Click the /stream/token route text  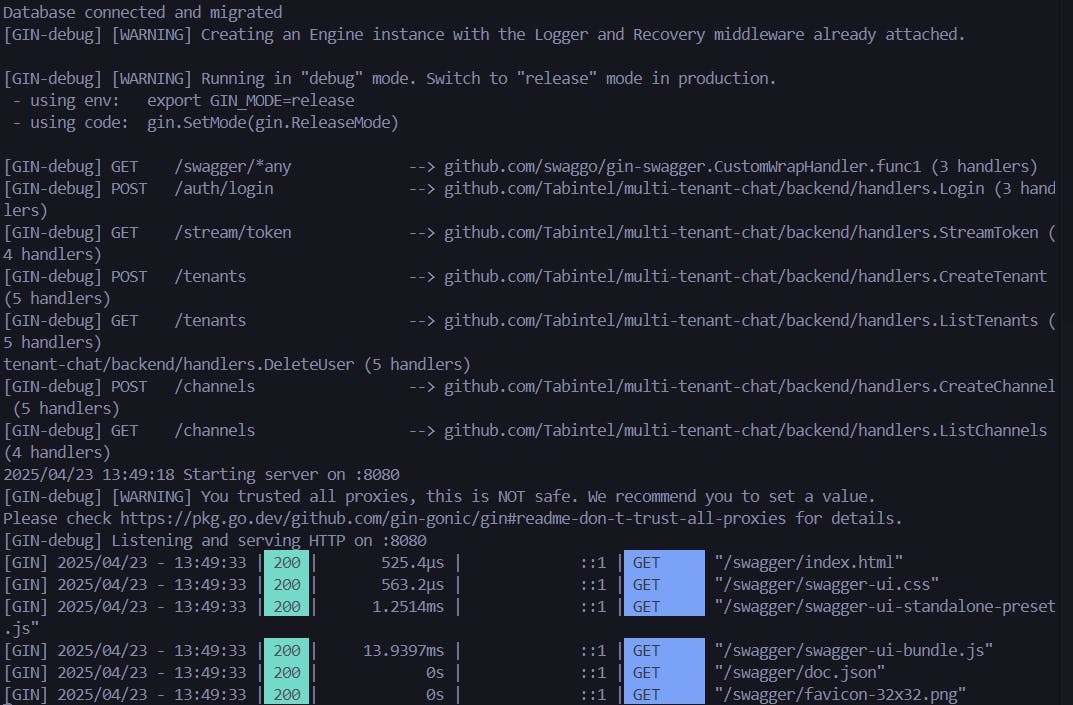pos(233,232)
